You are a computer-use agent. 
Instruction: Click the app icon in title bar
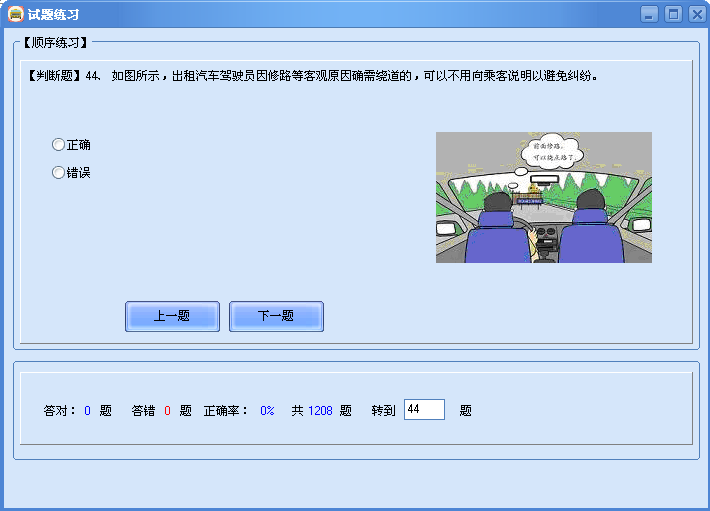coord(16,14)
